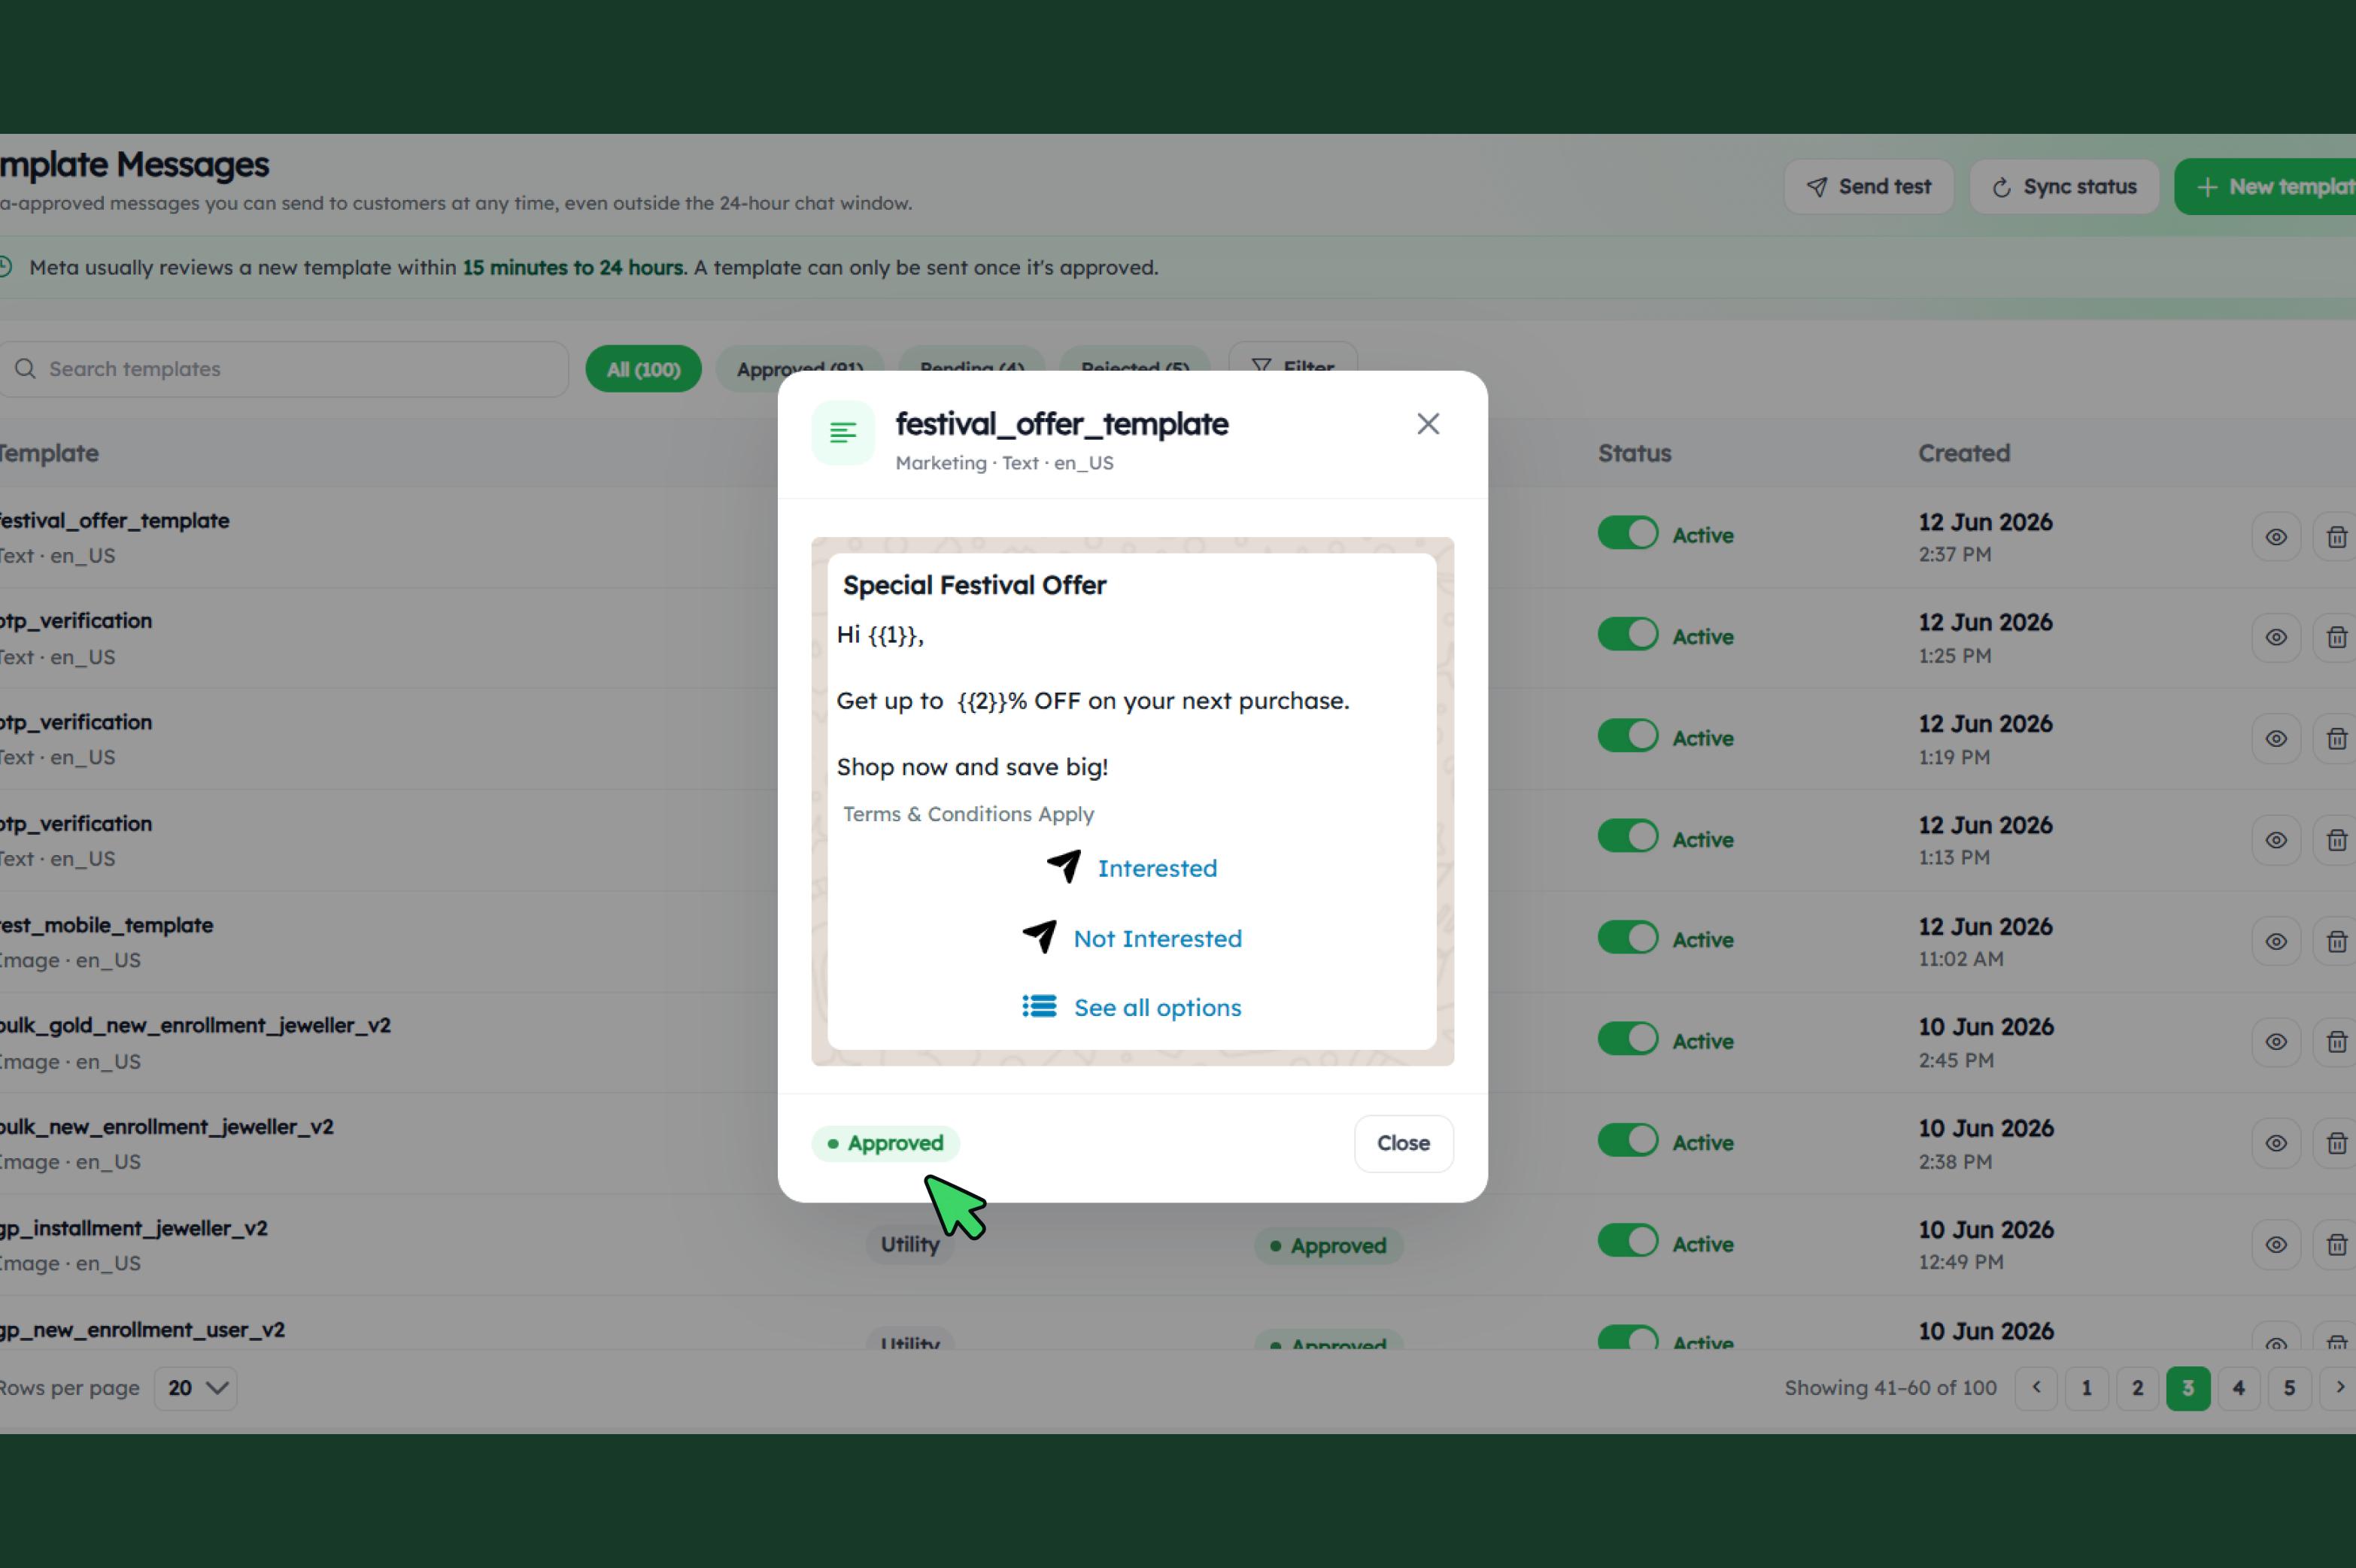Screen dimensions: 2356x1568
Task: Go to next page with right chevron
Action: 2338,1388
